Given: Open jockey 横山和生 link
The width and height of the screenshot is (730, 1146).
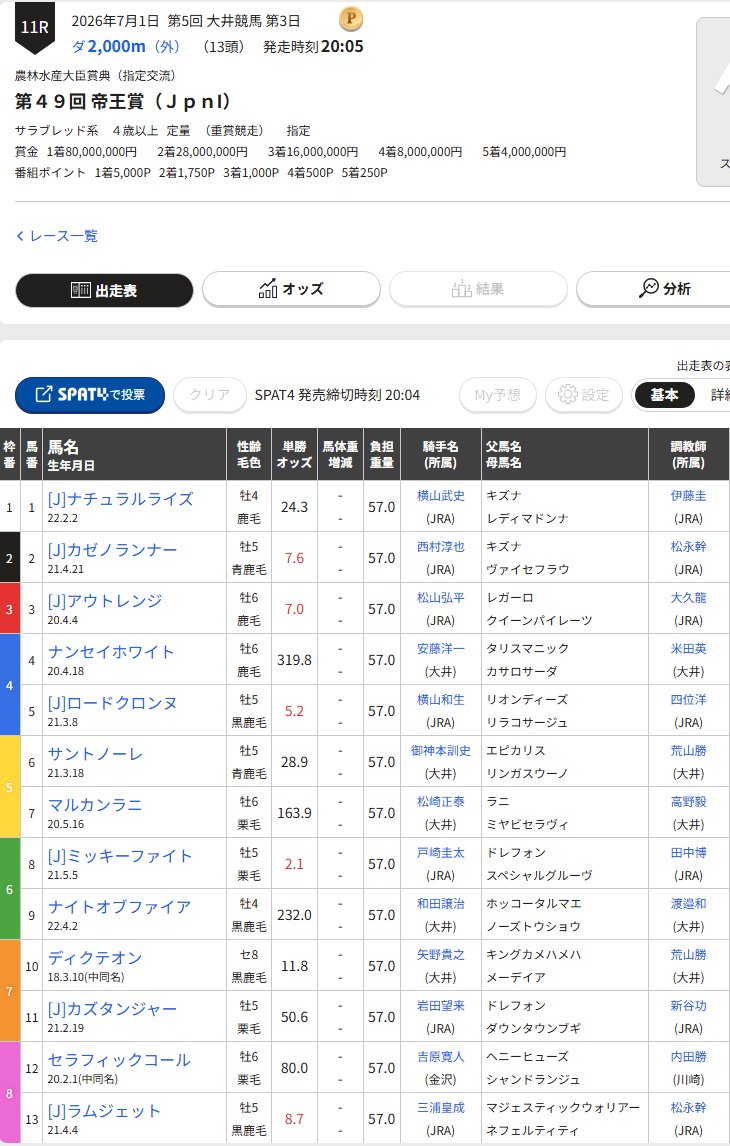Looking at the screenshot, I should coord(441,699).
